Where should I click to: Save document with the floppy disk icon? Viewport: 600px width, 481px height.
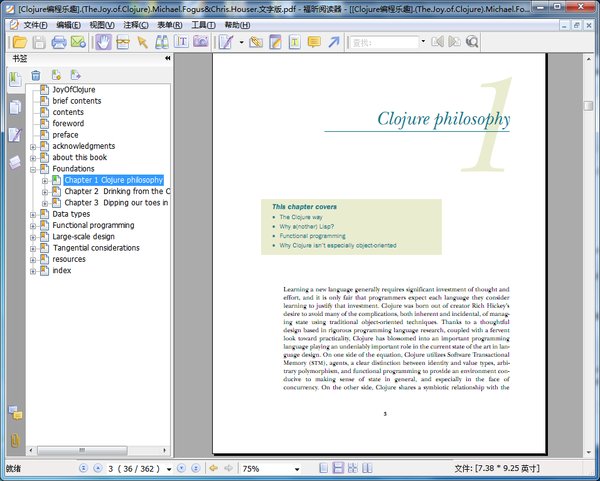point(39,42)
